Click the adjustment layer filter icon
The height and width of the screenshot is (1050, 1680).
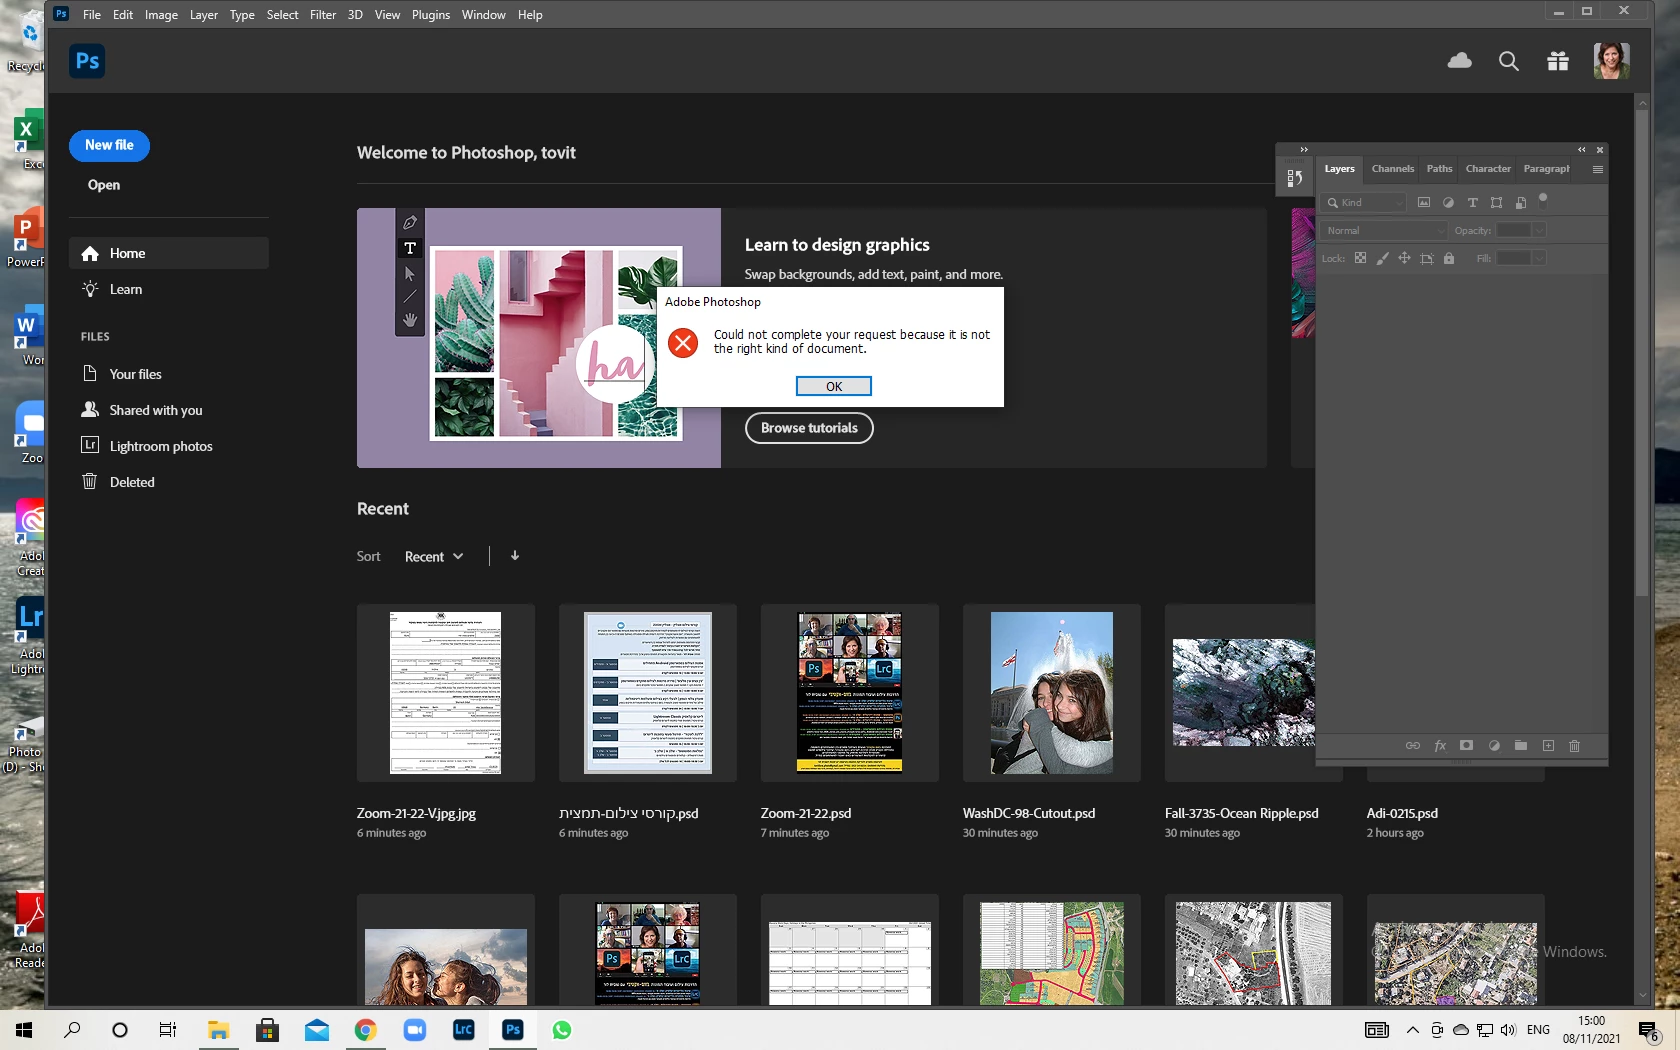tap(1448, 202)
